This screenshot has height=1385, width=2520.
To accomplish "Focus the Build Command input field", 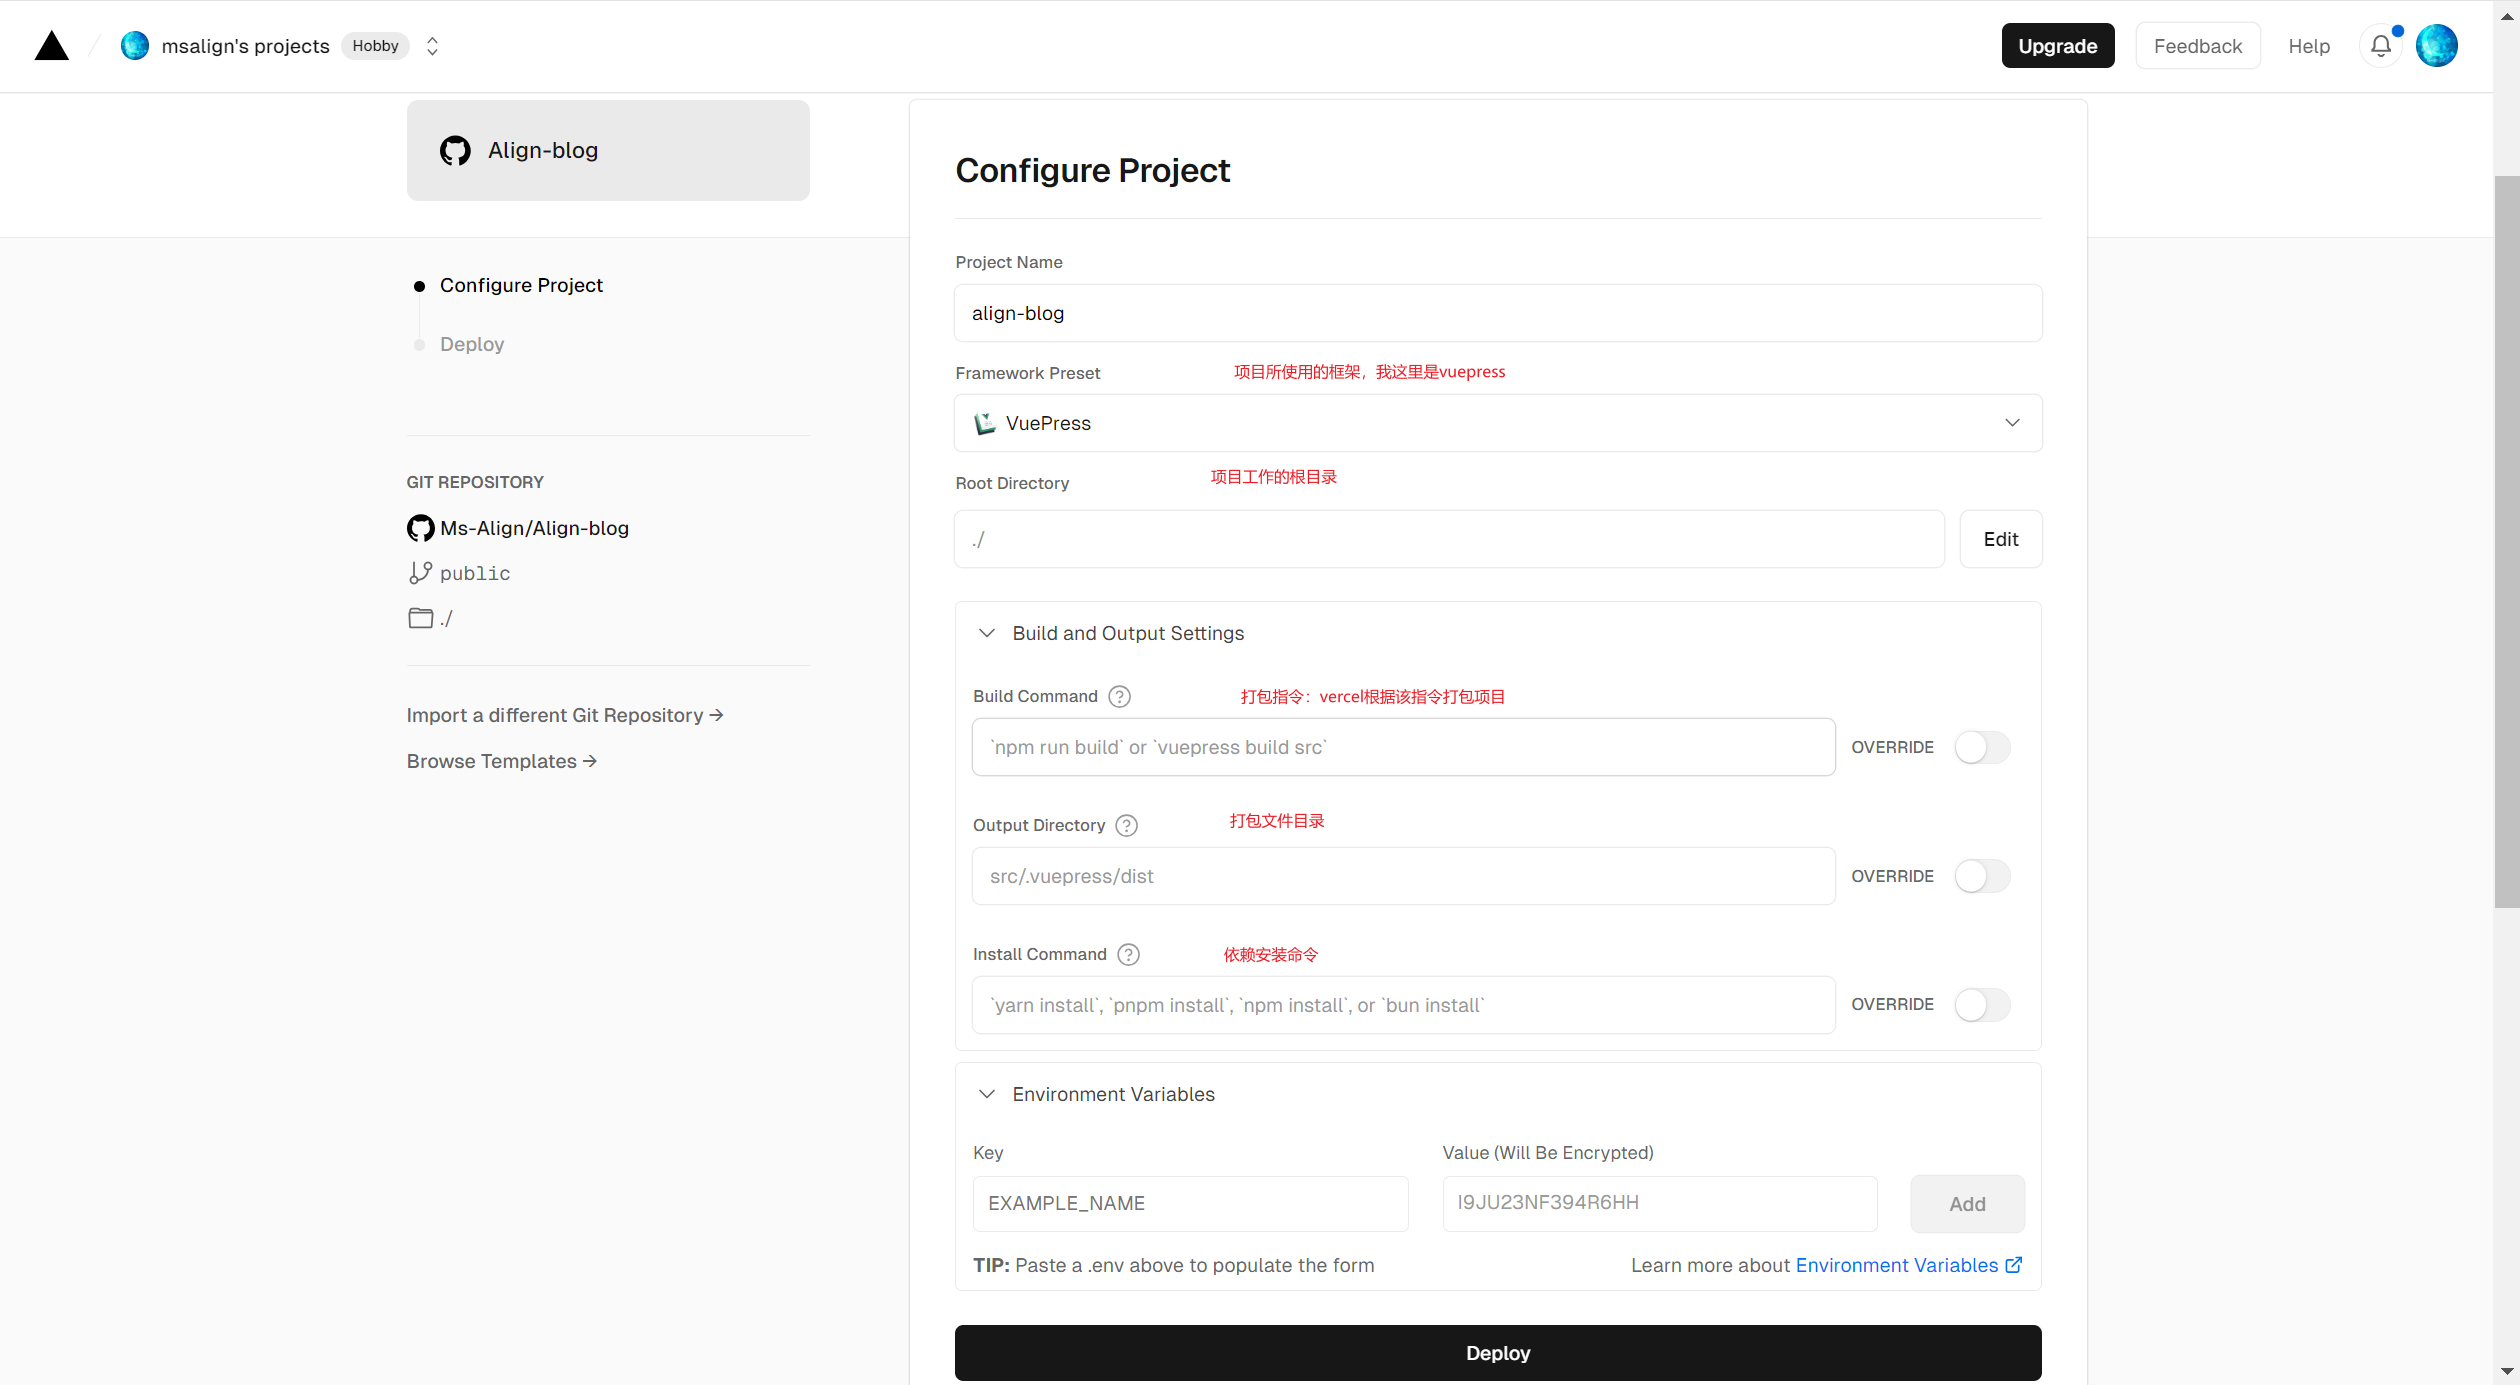I will pos(1403,747).
